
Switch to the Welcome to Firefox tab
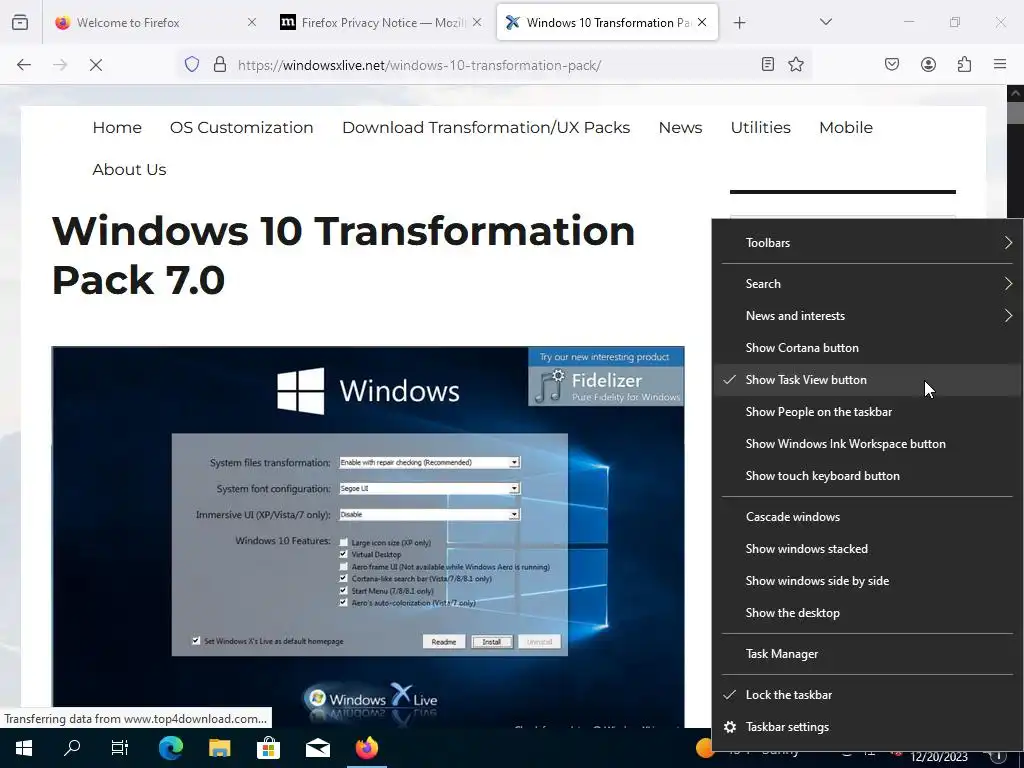pos(155,22)
